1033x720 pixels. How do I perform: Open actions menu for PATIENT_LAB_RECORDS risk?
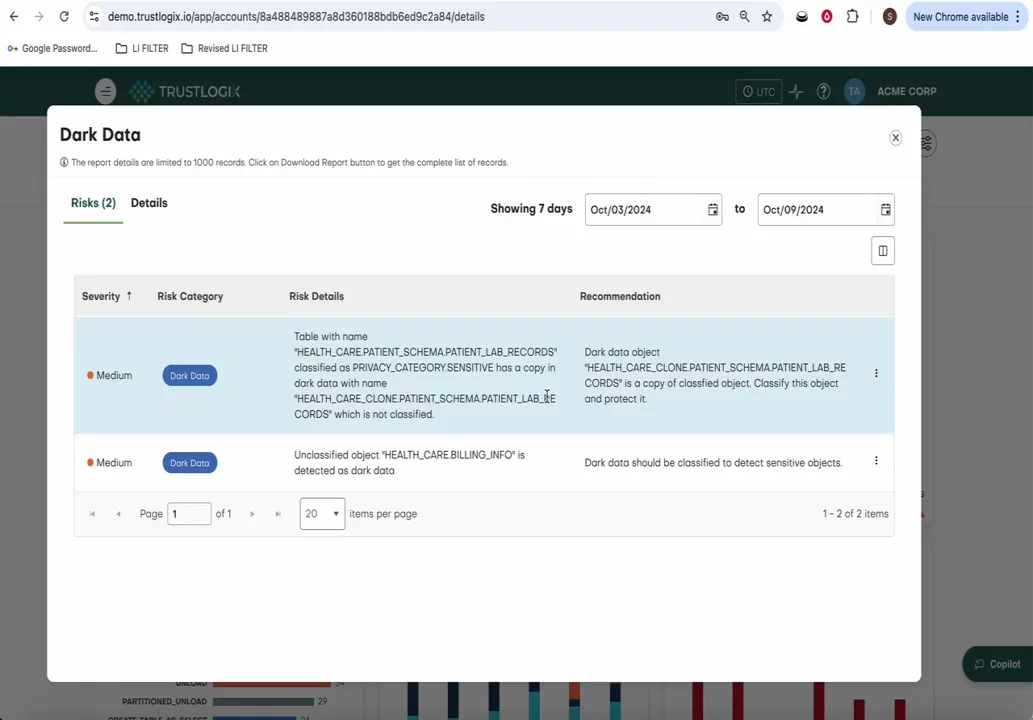pos(876,374)
